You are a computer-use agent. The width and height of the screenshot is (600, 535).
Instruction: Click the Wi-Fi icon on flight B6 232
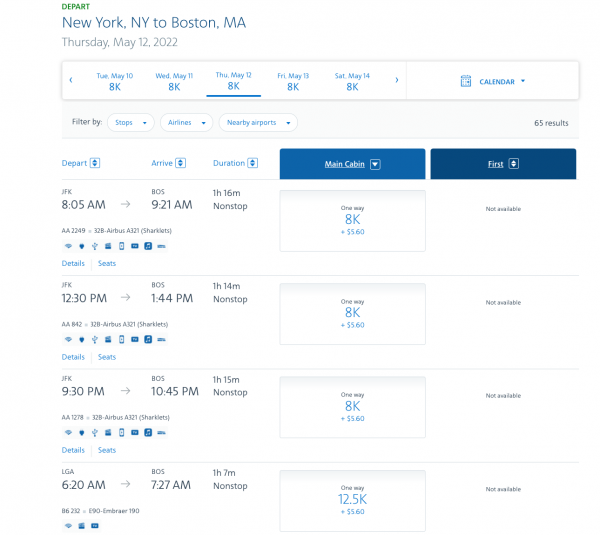tap(68, 525)
